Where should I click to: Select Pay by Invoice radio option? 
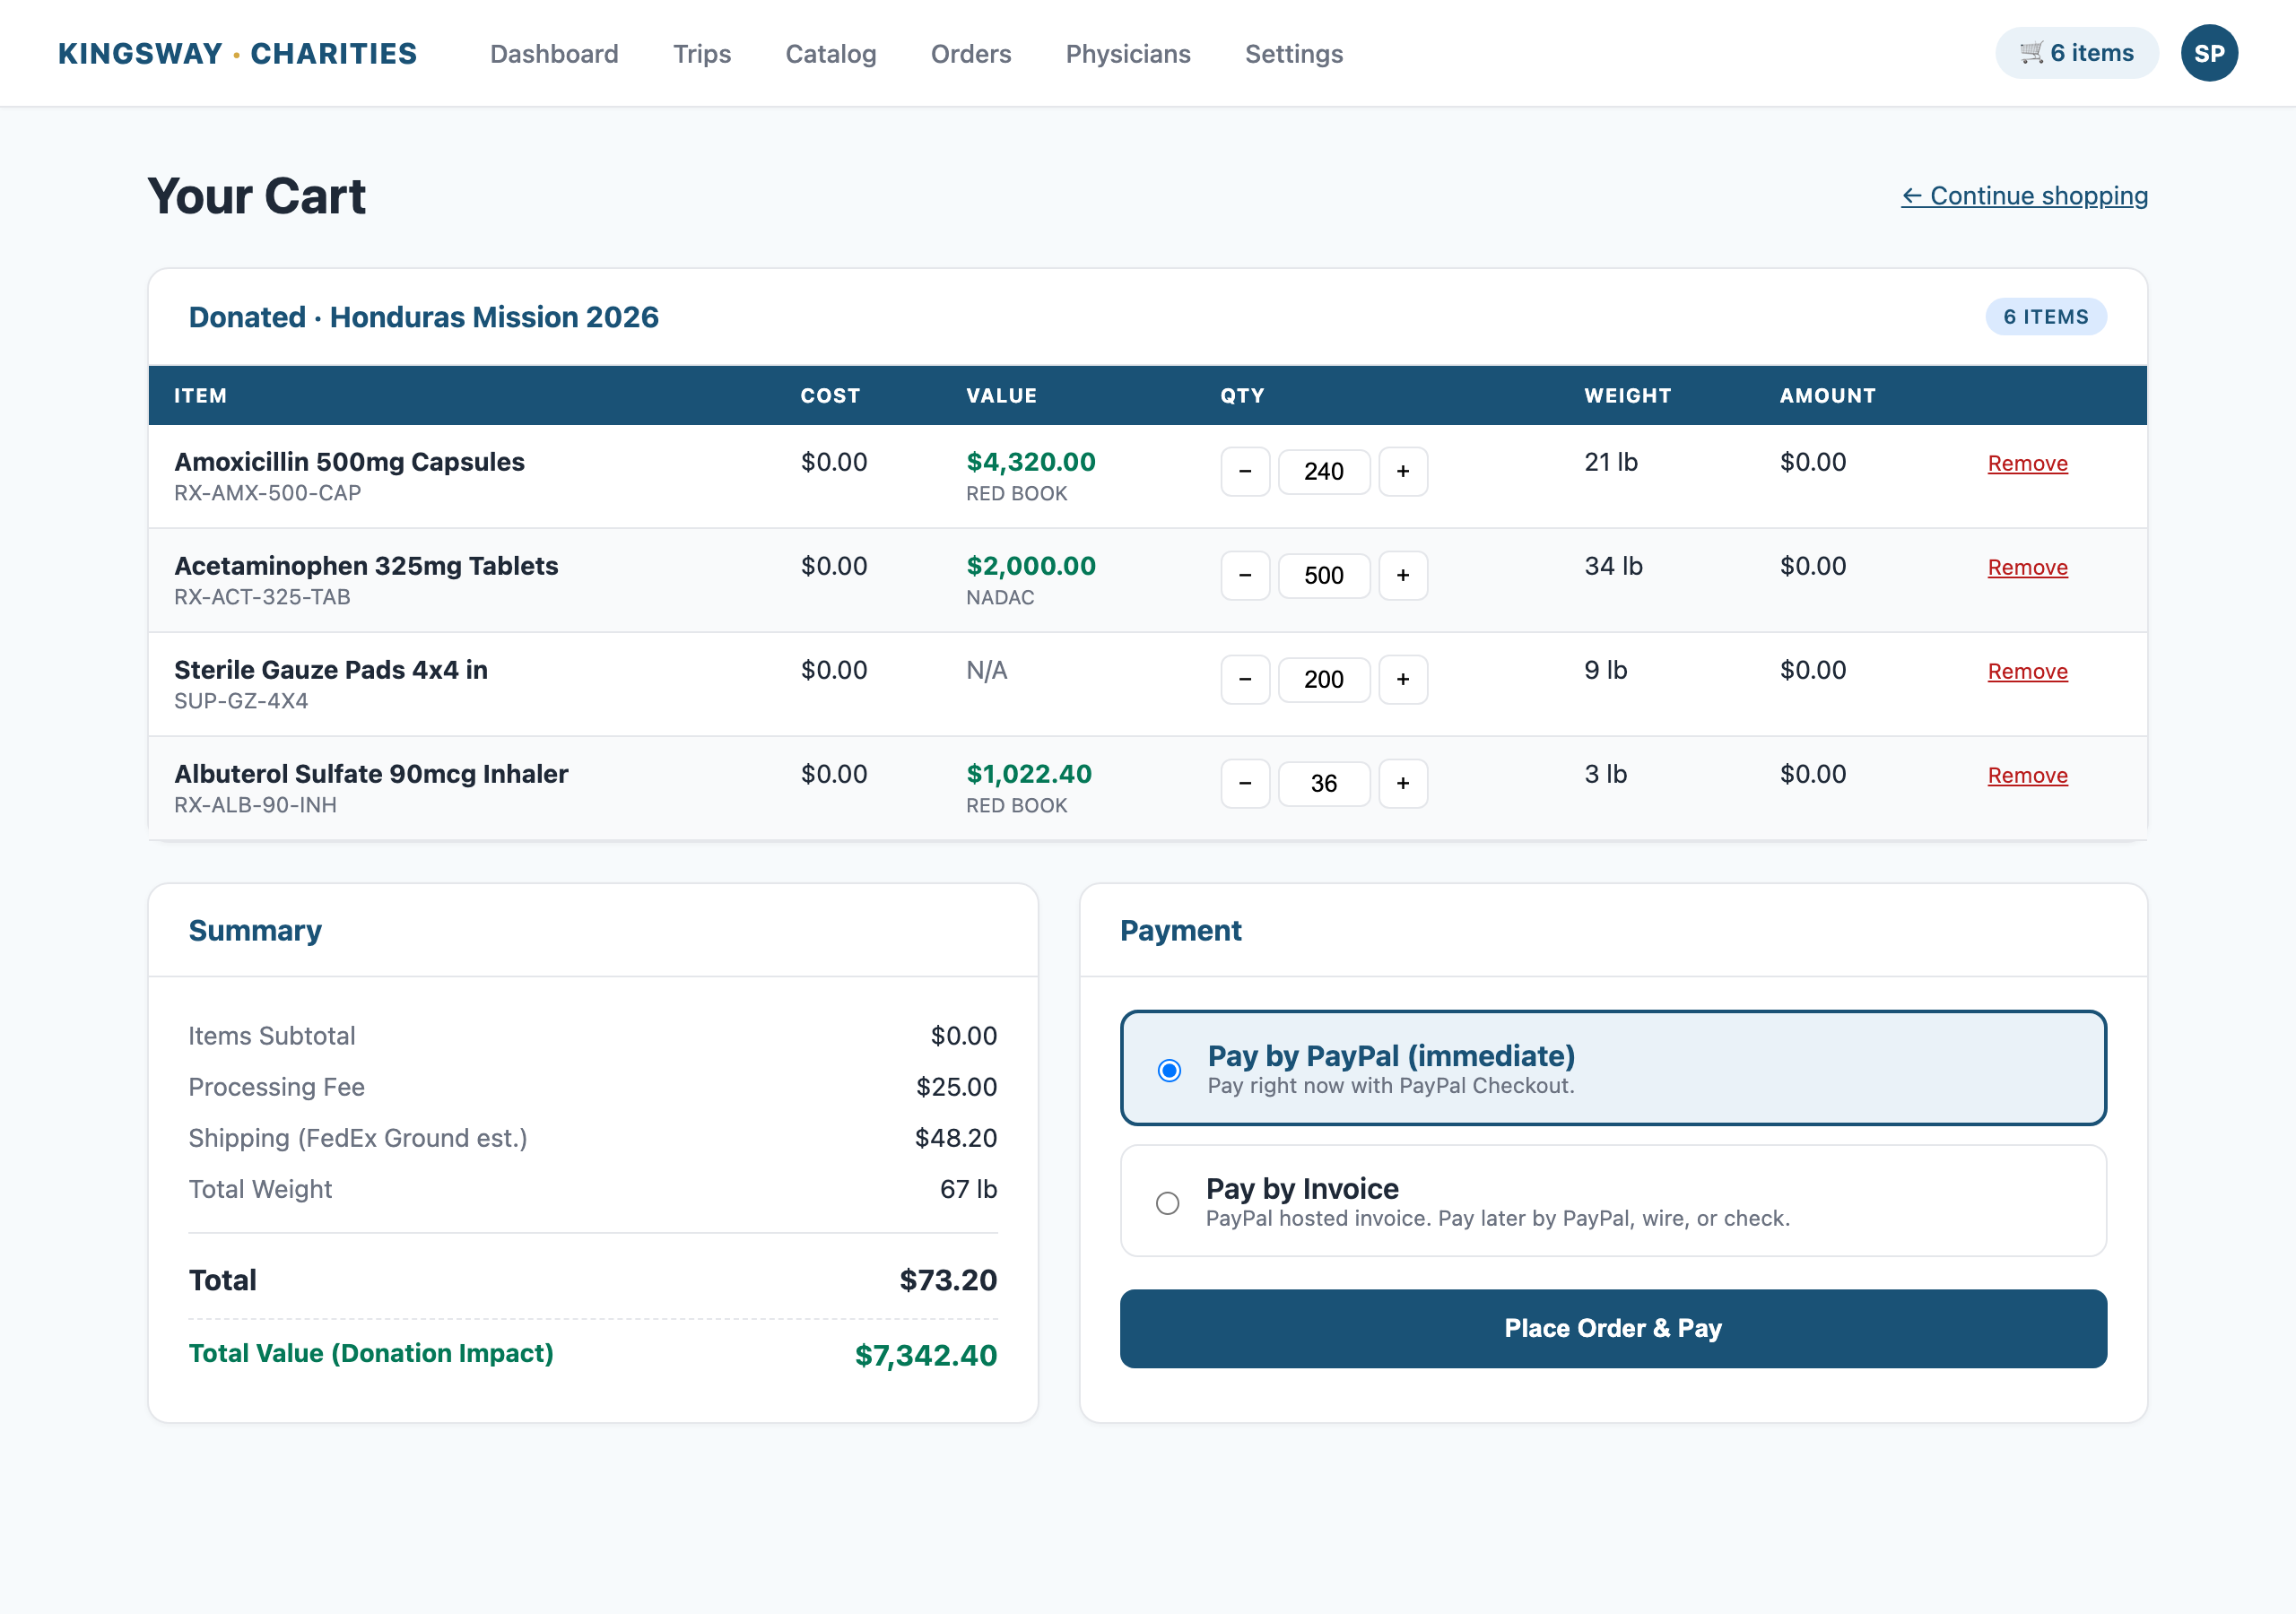point(1167,1203)
